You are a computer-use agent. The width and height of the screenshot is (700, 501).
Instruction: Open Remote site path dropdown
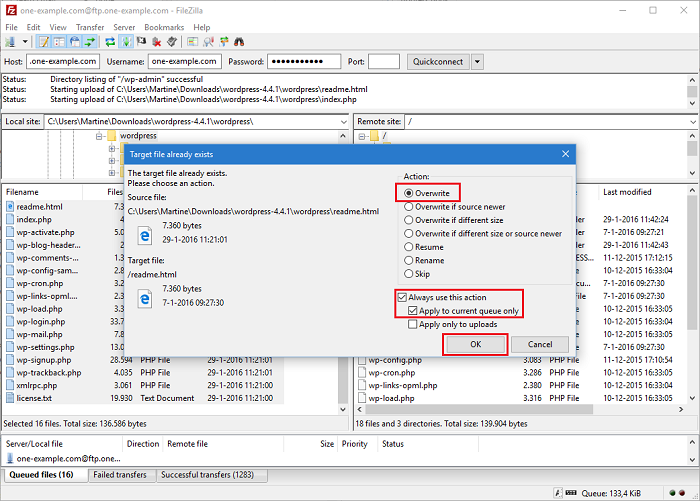pyautogui.click(x=692, y=121)
